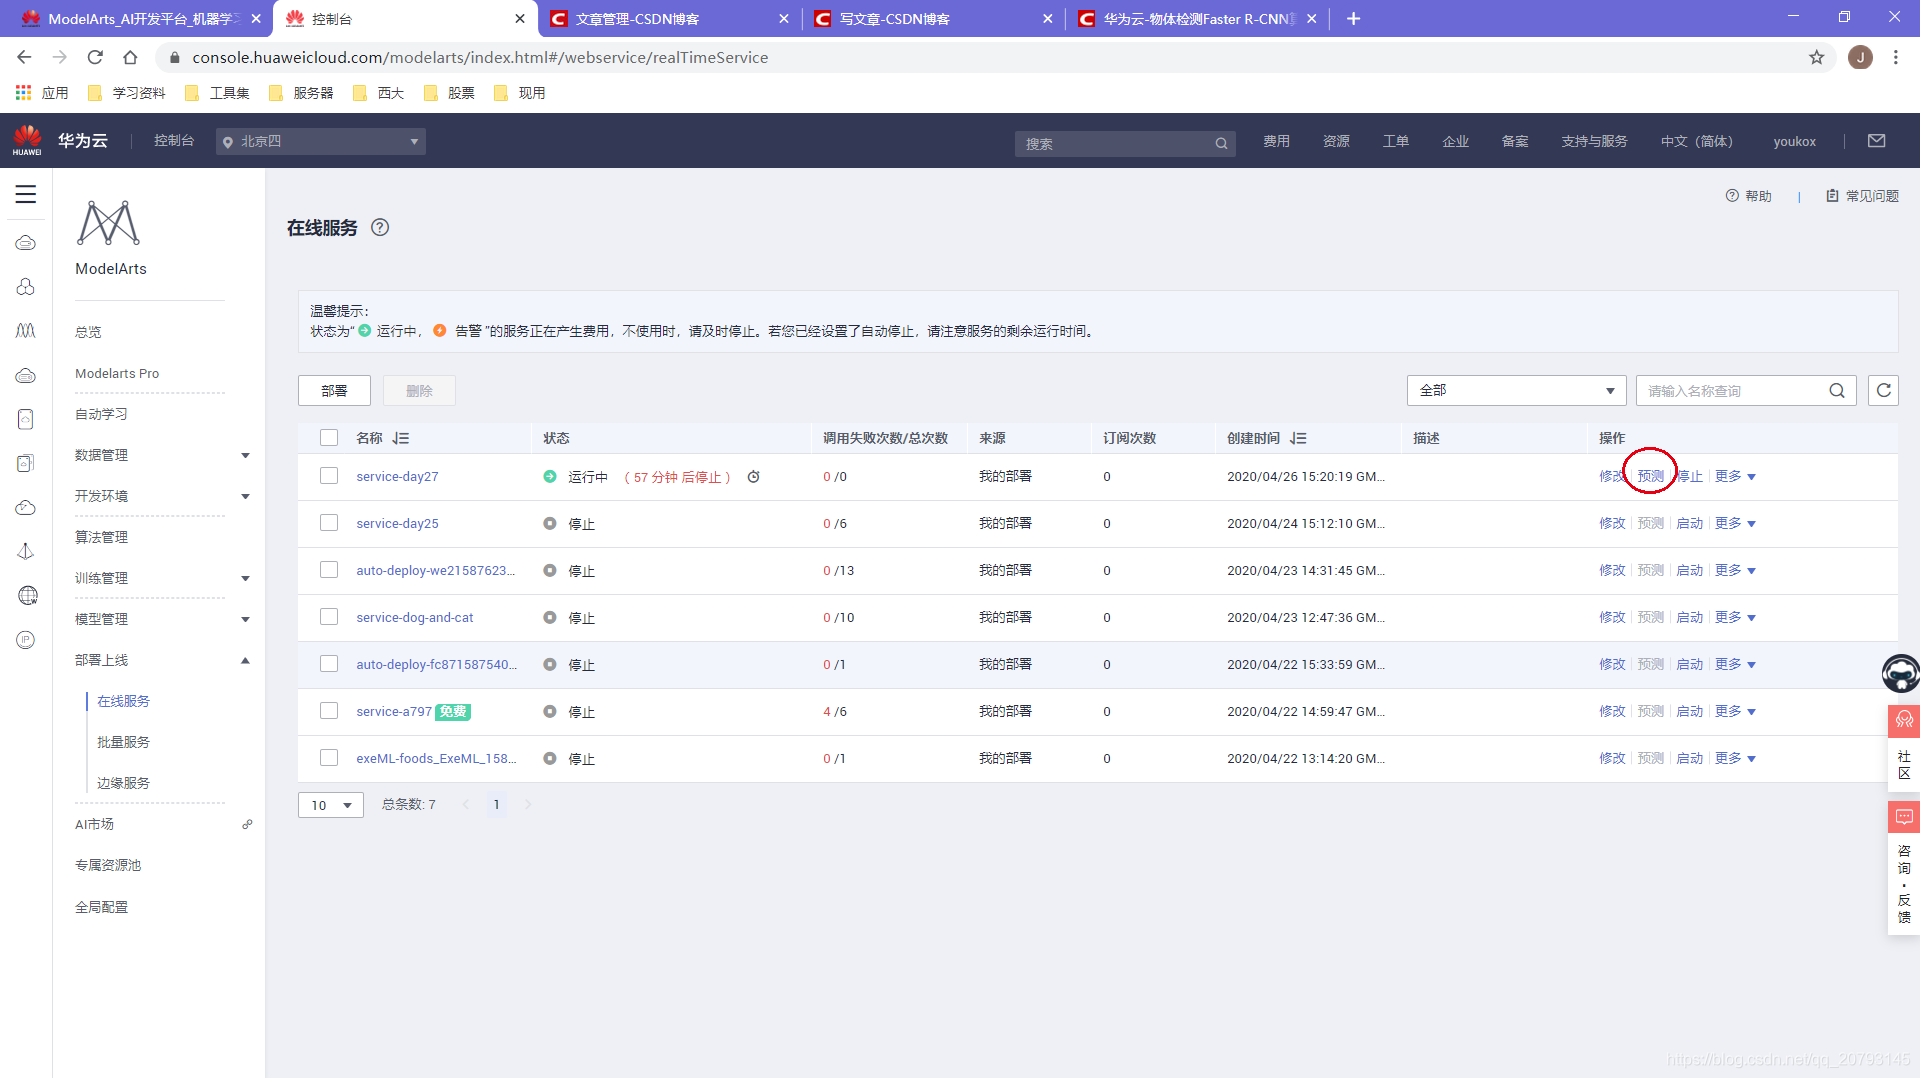Select 批量服务 in sidebar
The image size is (1920, 1078).
tap(123, 742)
